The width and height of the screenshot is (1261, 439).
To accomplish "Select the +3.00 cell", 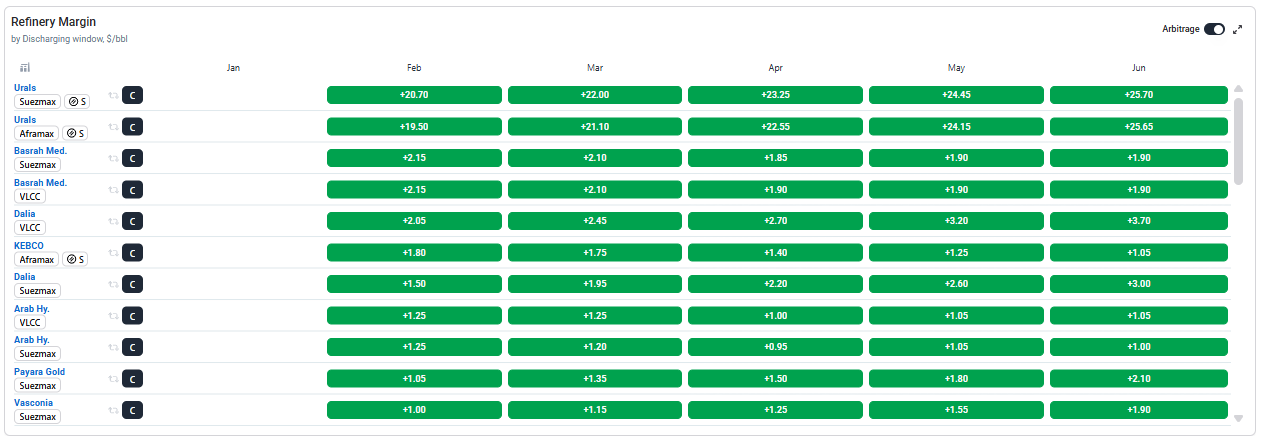I will [x=1138, y=284].
